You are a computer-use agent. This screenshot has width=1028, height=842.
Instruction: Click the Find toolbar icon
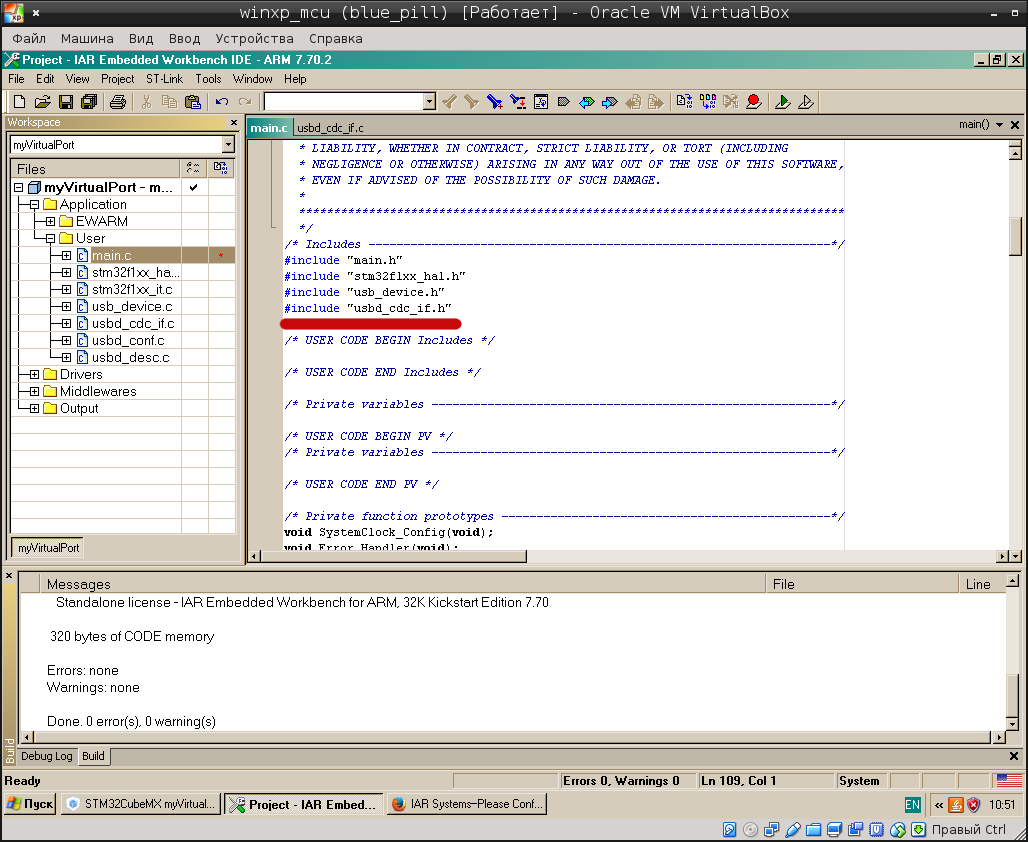495,102
